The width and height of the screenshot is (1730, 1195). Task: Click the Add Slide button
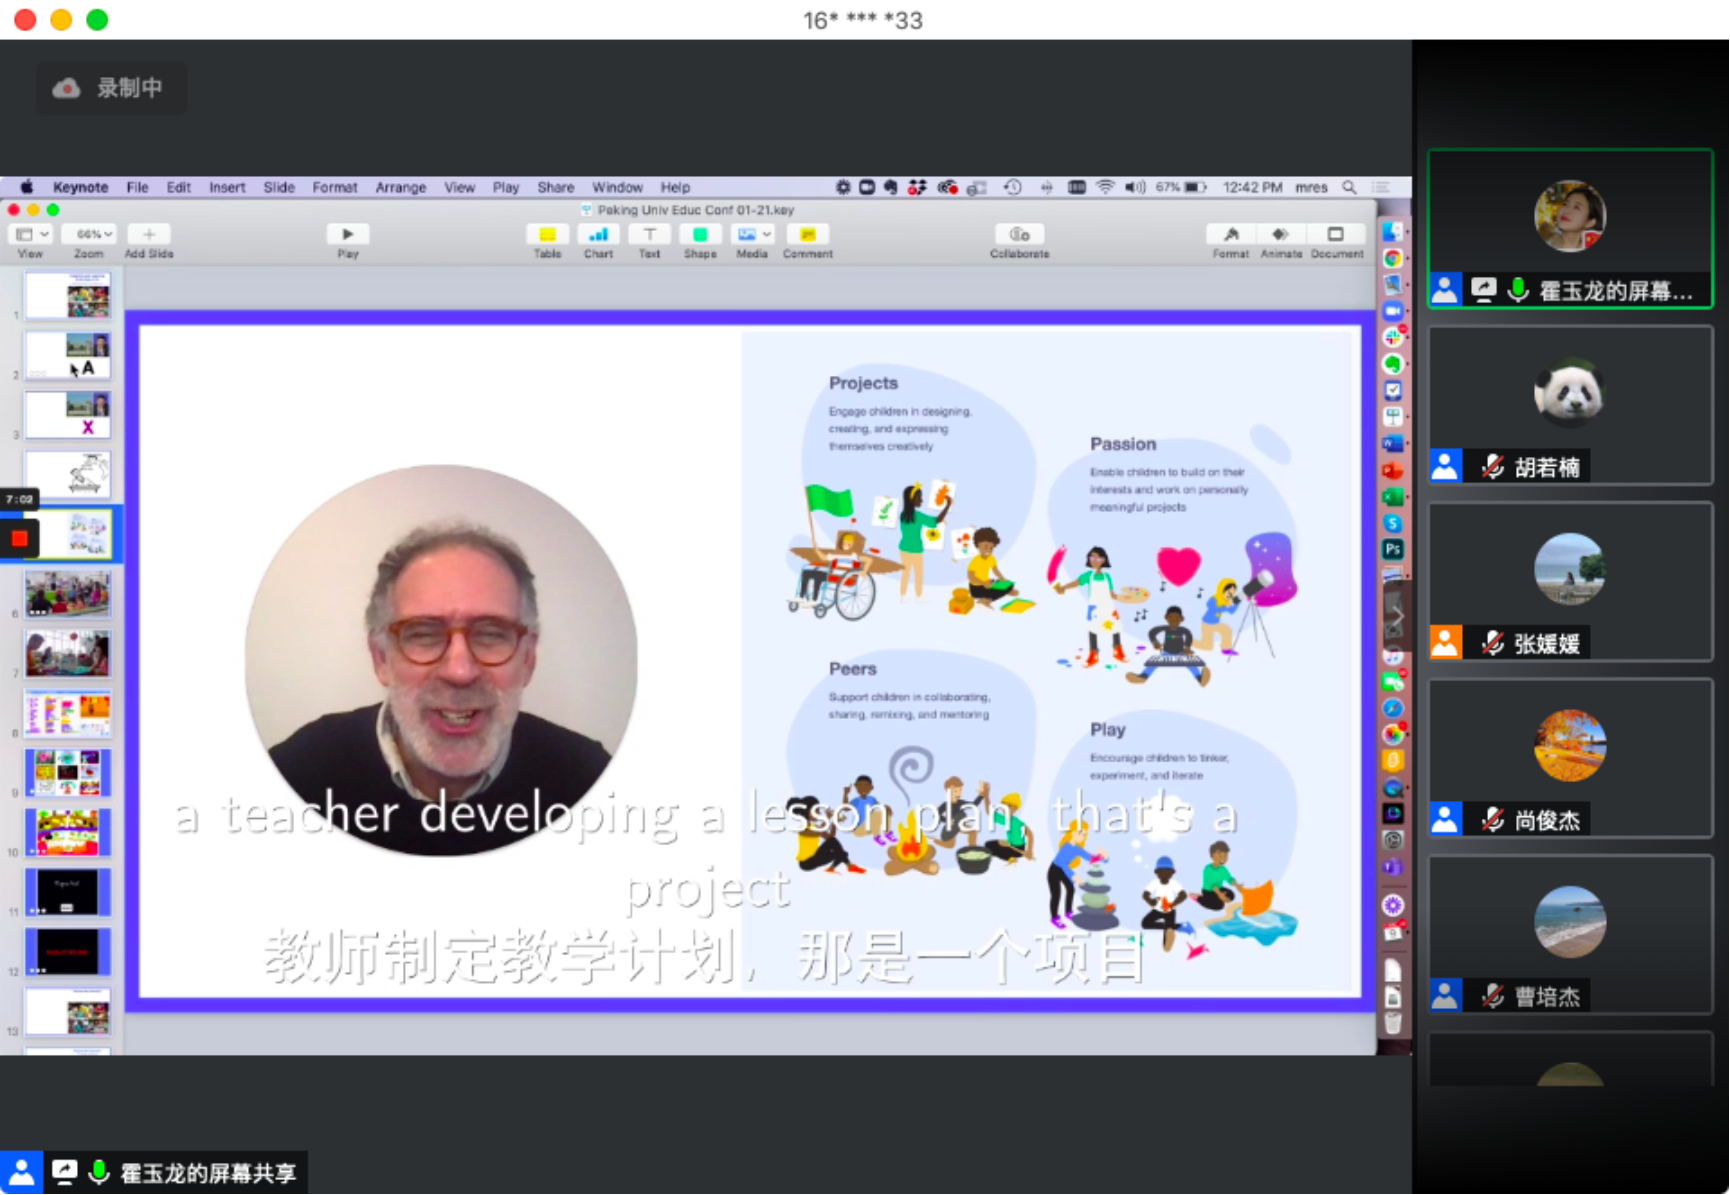point(149,235)
